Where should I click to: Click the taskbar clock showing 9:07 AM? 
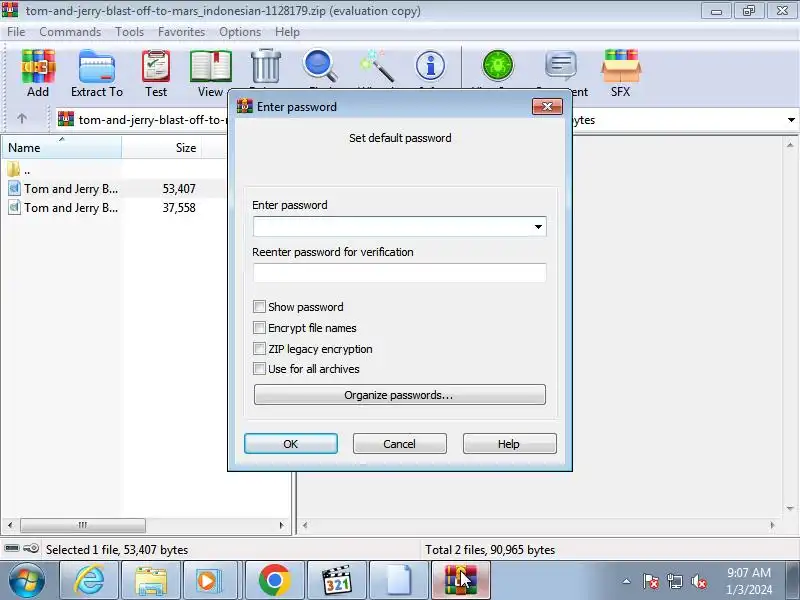point(748,581)
